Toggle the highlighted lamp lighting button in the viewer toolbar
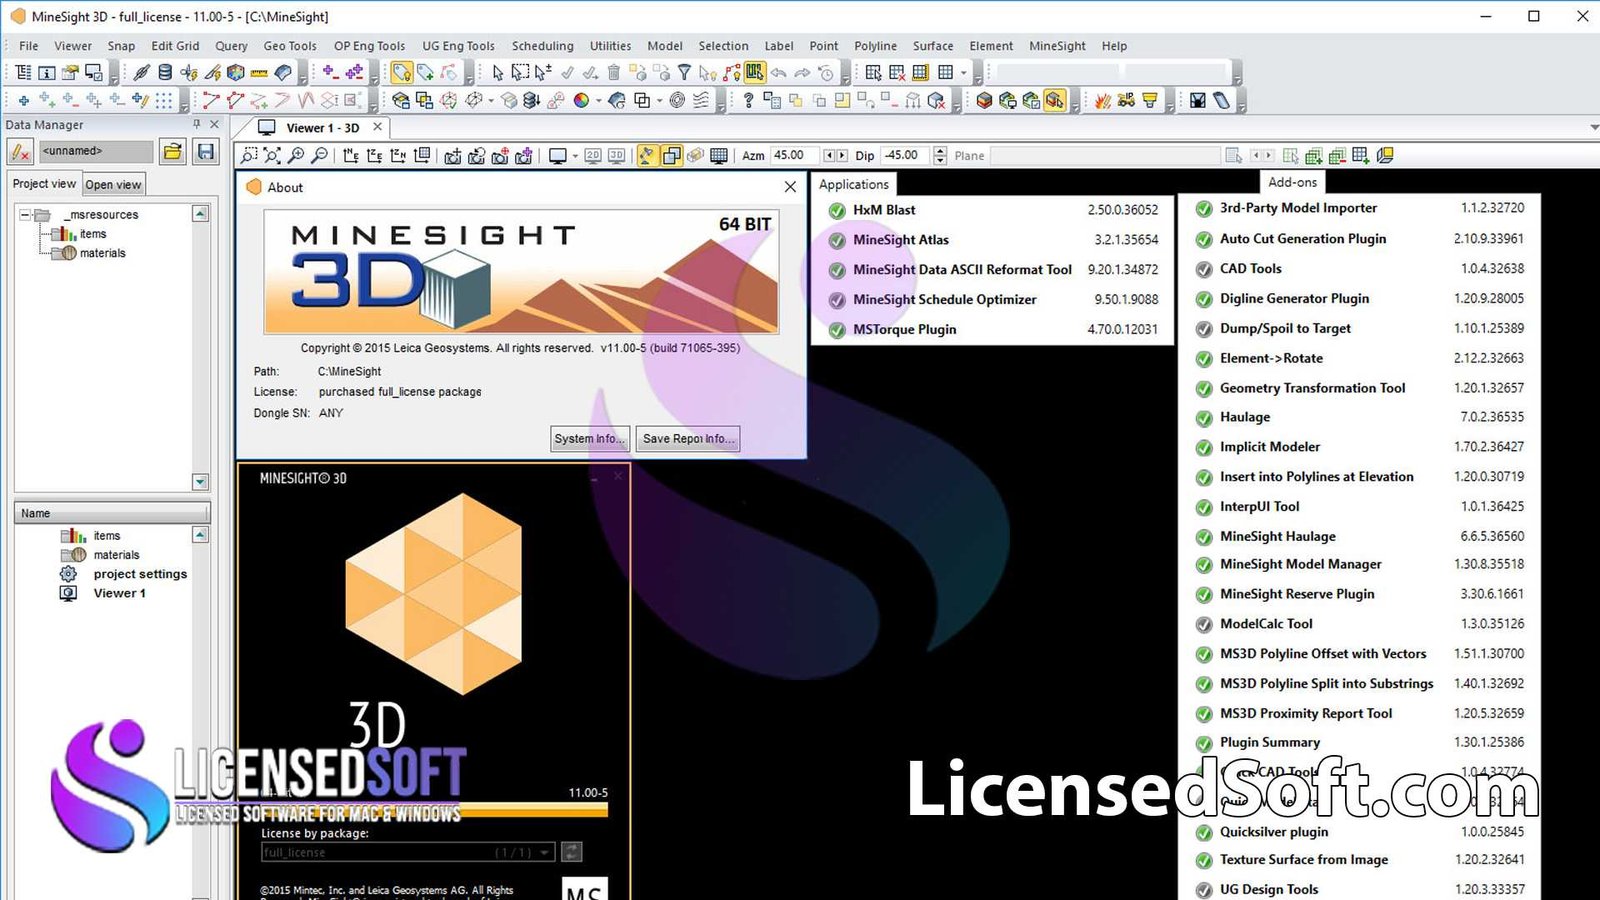1600x900 pixels. tap(647, 155)
